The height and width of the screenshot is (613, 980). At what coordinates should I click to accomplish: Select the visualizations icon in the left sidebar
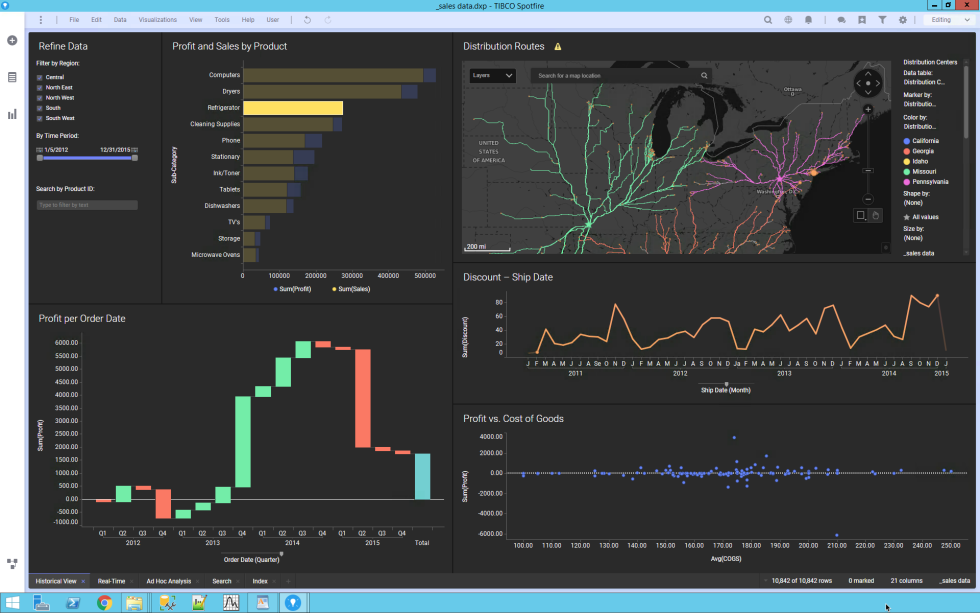(12, 113)
